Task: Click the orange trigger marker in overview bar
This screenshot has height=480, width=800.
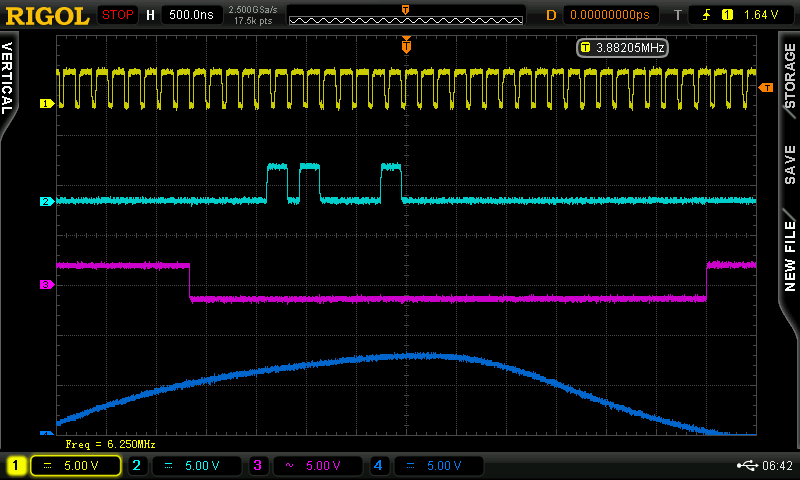Action: 406,10
